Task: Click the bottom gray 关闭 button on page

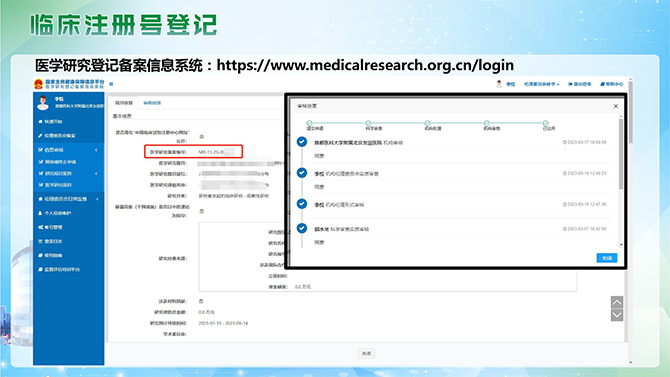Action: [366, 353]
